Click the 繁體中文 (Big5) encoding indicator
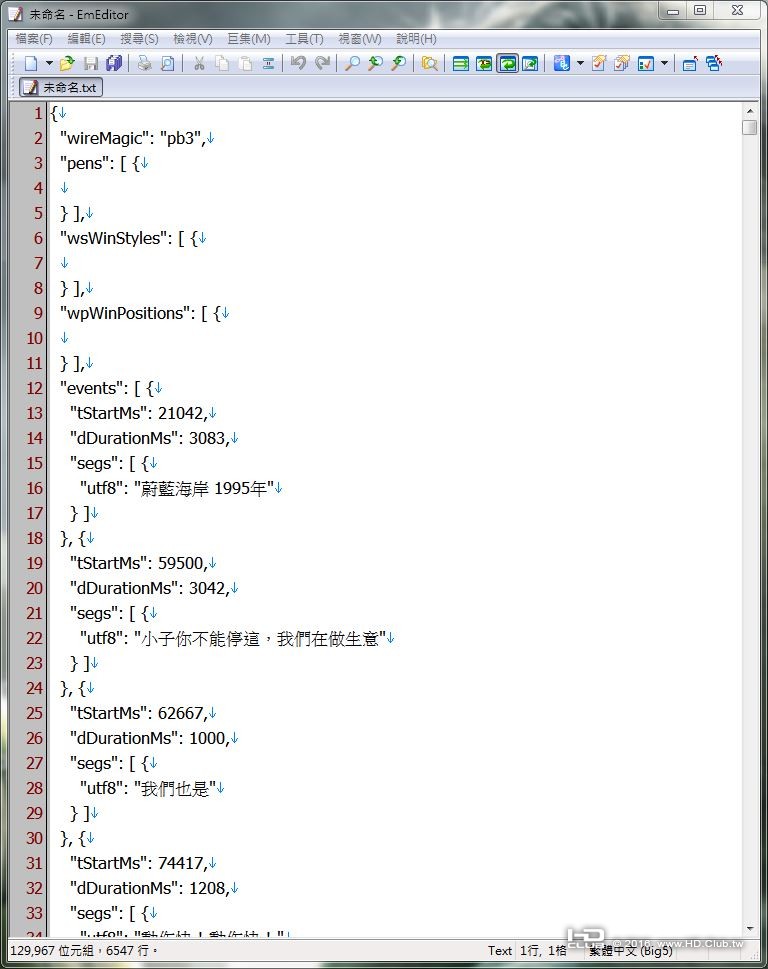768x969 pixels. 630,951
